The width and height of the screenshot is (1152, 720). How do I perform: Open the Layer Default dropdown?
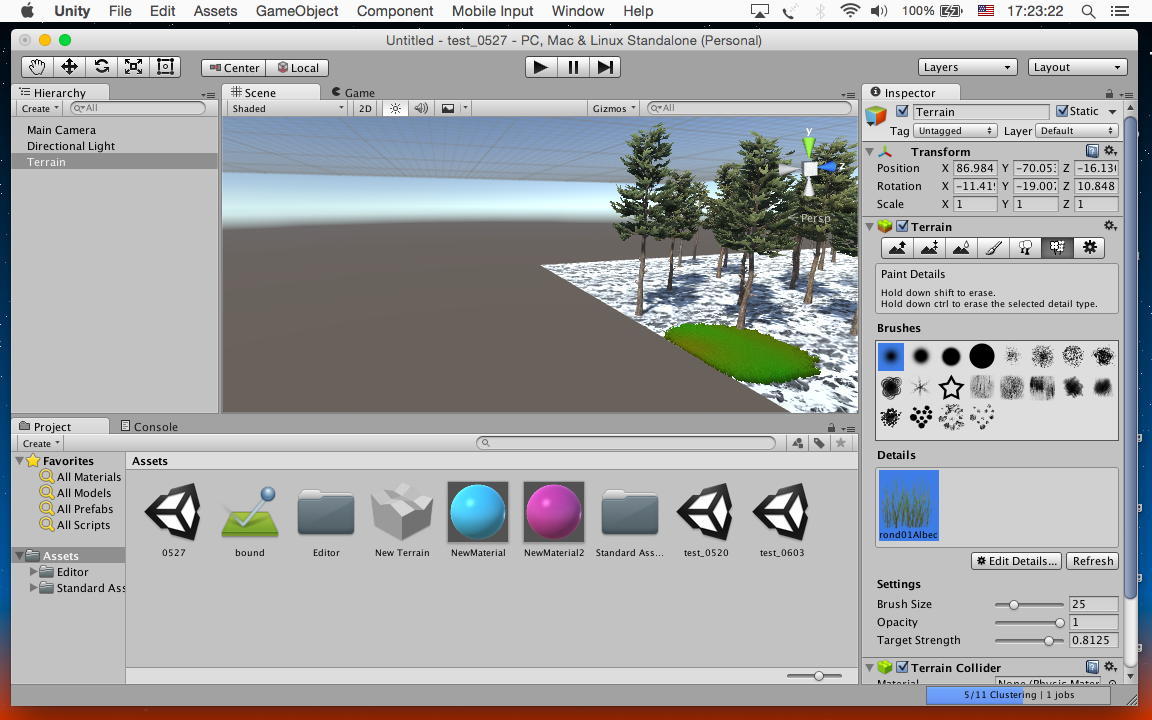pos(1077,131)
